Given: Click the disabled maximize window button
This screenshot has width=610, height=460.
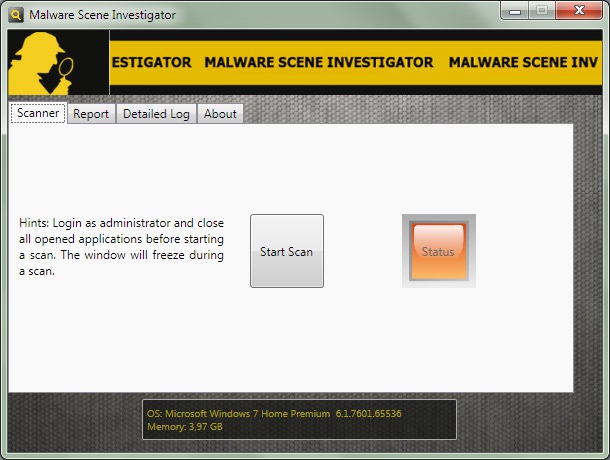Looking at the screenshot, I should tap(542, 11).
